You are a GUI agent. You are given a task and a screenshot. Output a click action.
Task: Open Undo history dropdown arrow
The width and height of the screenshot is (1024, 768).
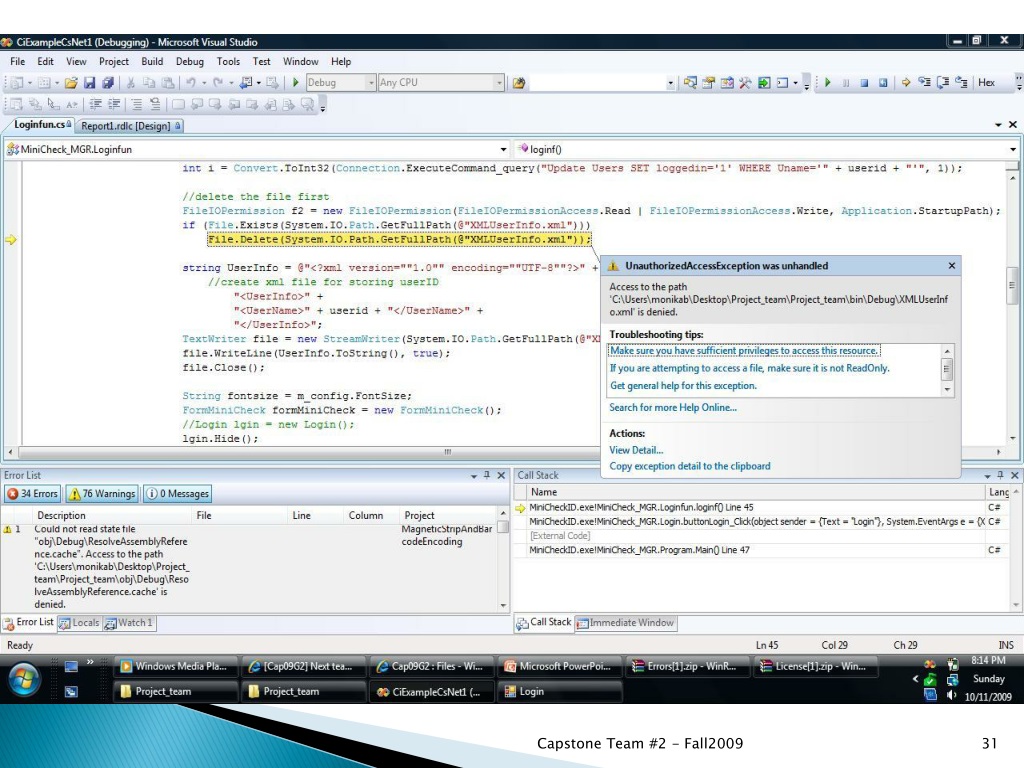click(x=204, y=83)
